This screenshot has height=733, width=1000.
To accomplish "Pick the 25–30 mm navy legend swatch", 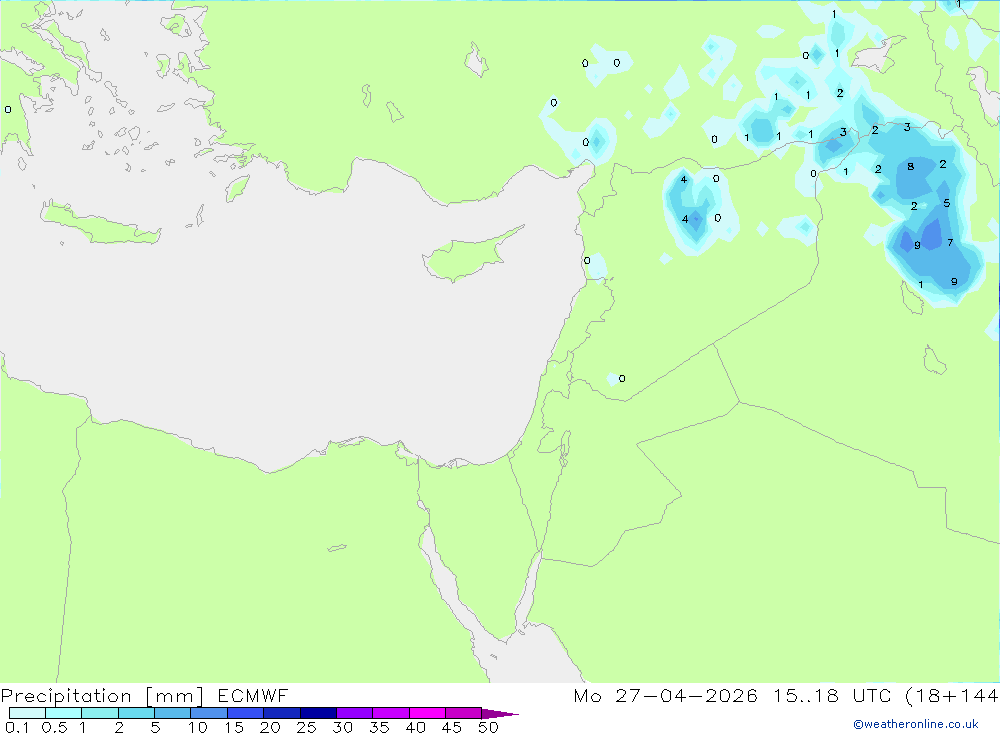I will coord(318,713).
